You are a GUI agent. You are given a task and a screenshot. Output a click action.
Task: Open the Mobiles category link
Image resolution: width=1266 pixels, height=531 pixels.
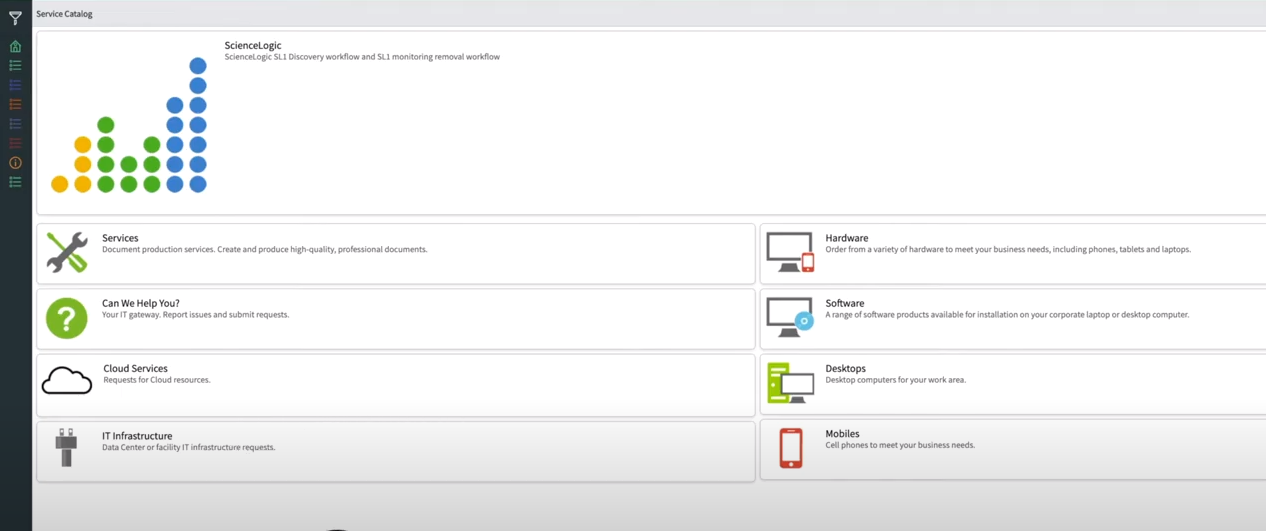842,434
